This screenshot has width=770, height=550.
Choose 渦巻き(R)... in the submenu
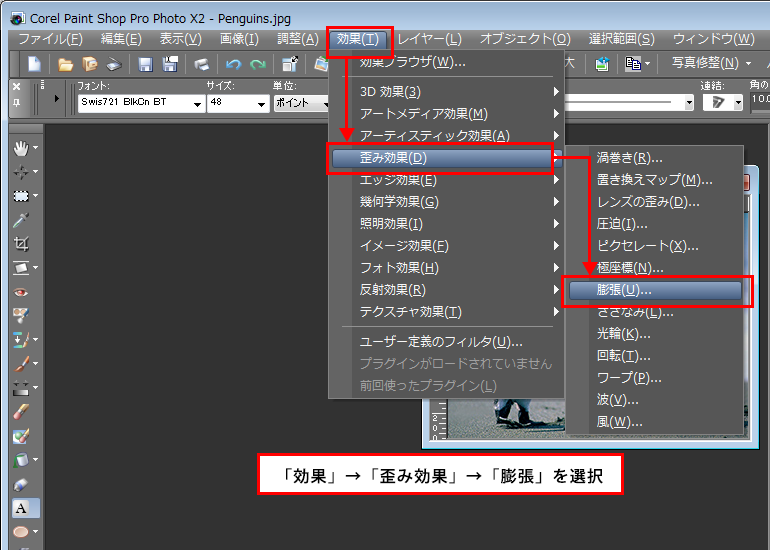(655, 158)
